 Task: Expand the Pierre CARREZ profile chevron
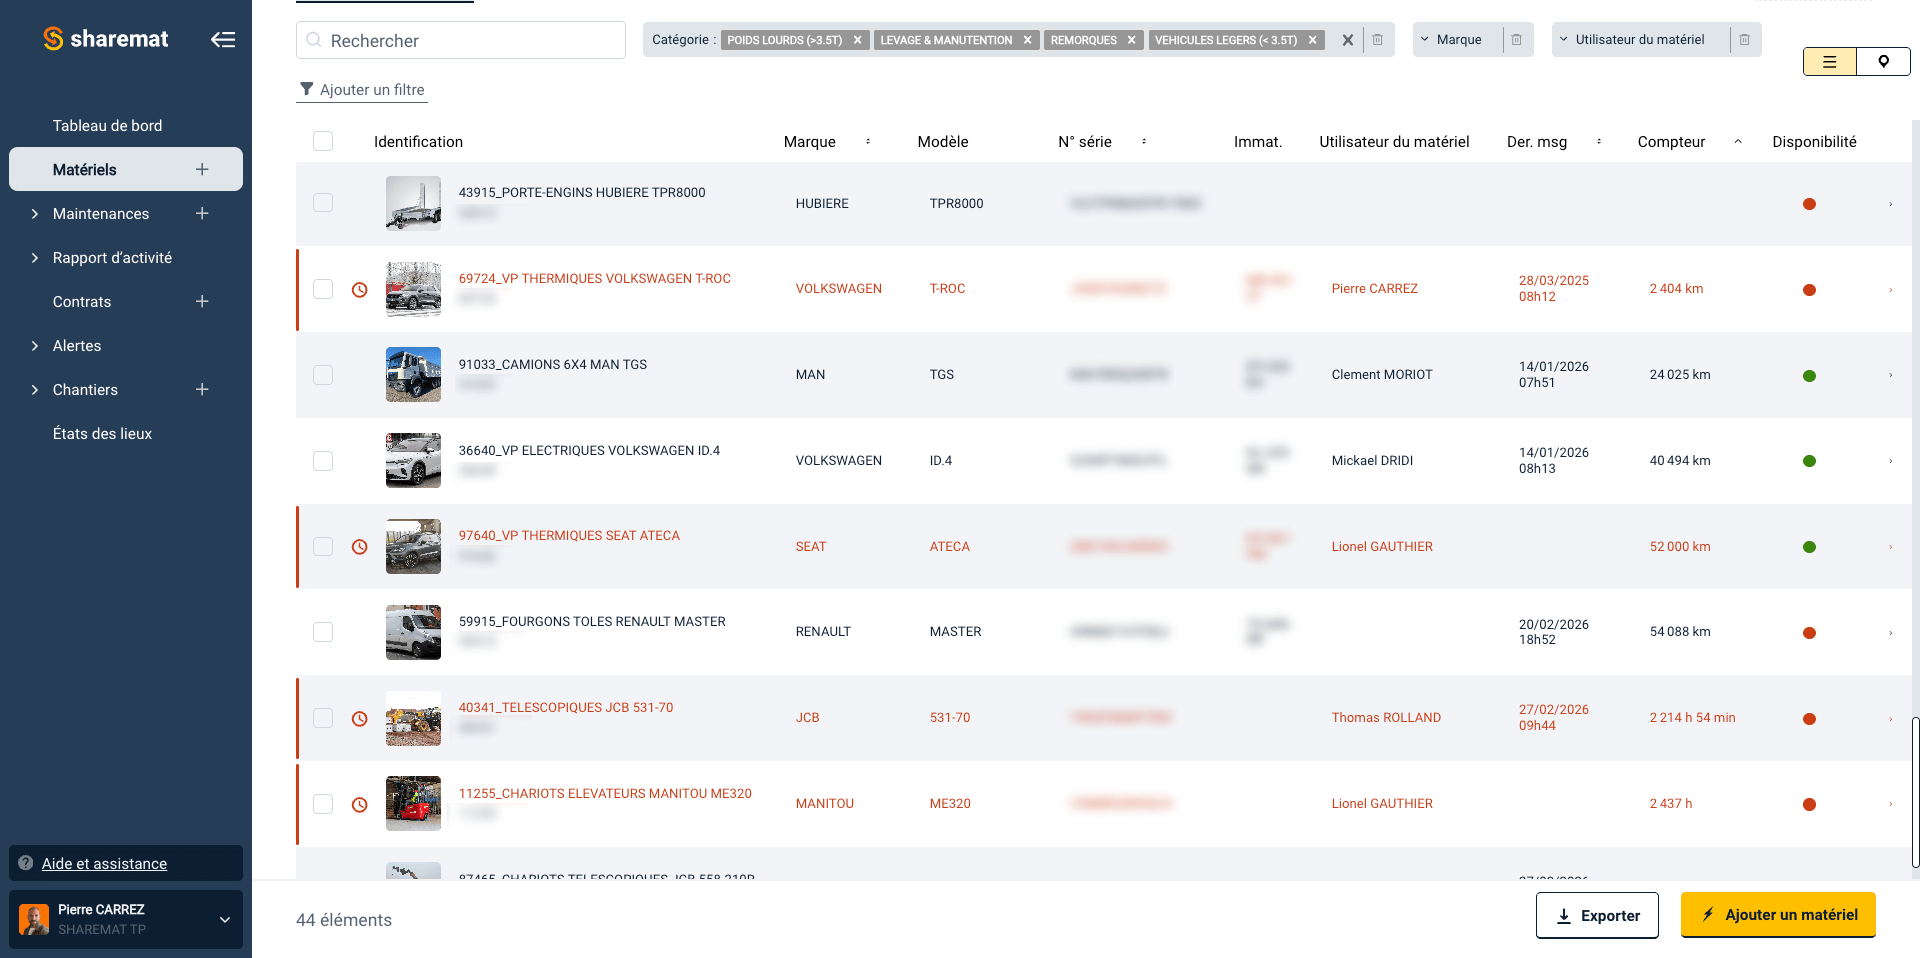[224, 919]
